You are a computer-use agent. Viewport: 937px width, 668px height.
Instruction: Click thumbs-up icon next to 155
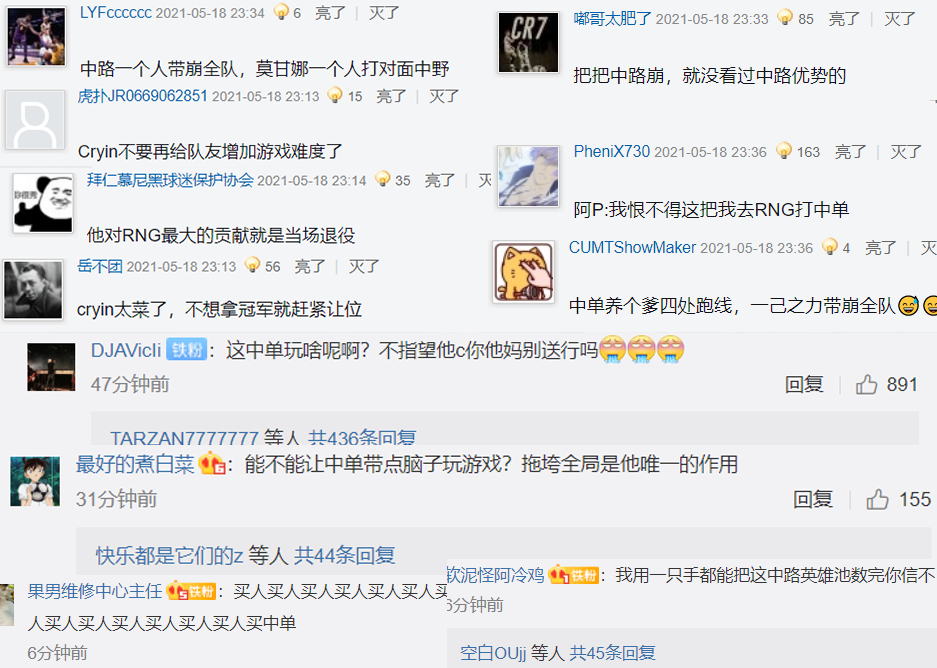pyautogui.click(x=877, y=499)
